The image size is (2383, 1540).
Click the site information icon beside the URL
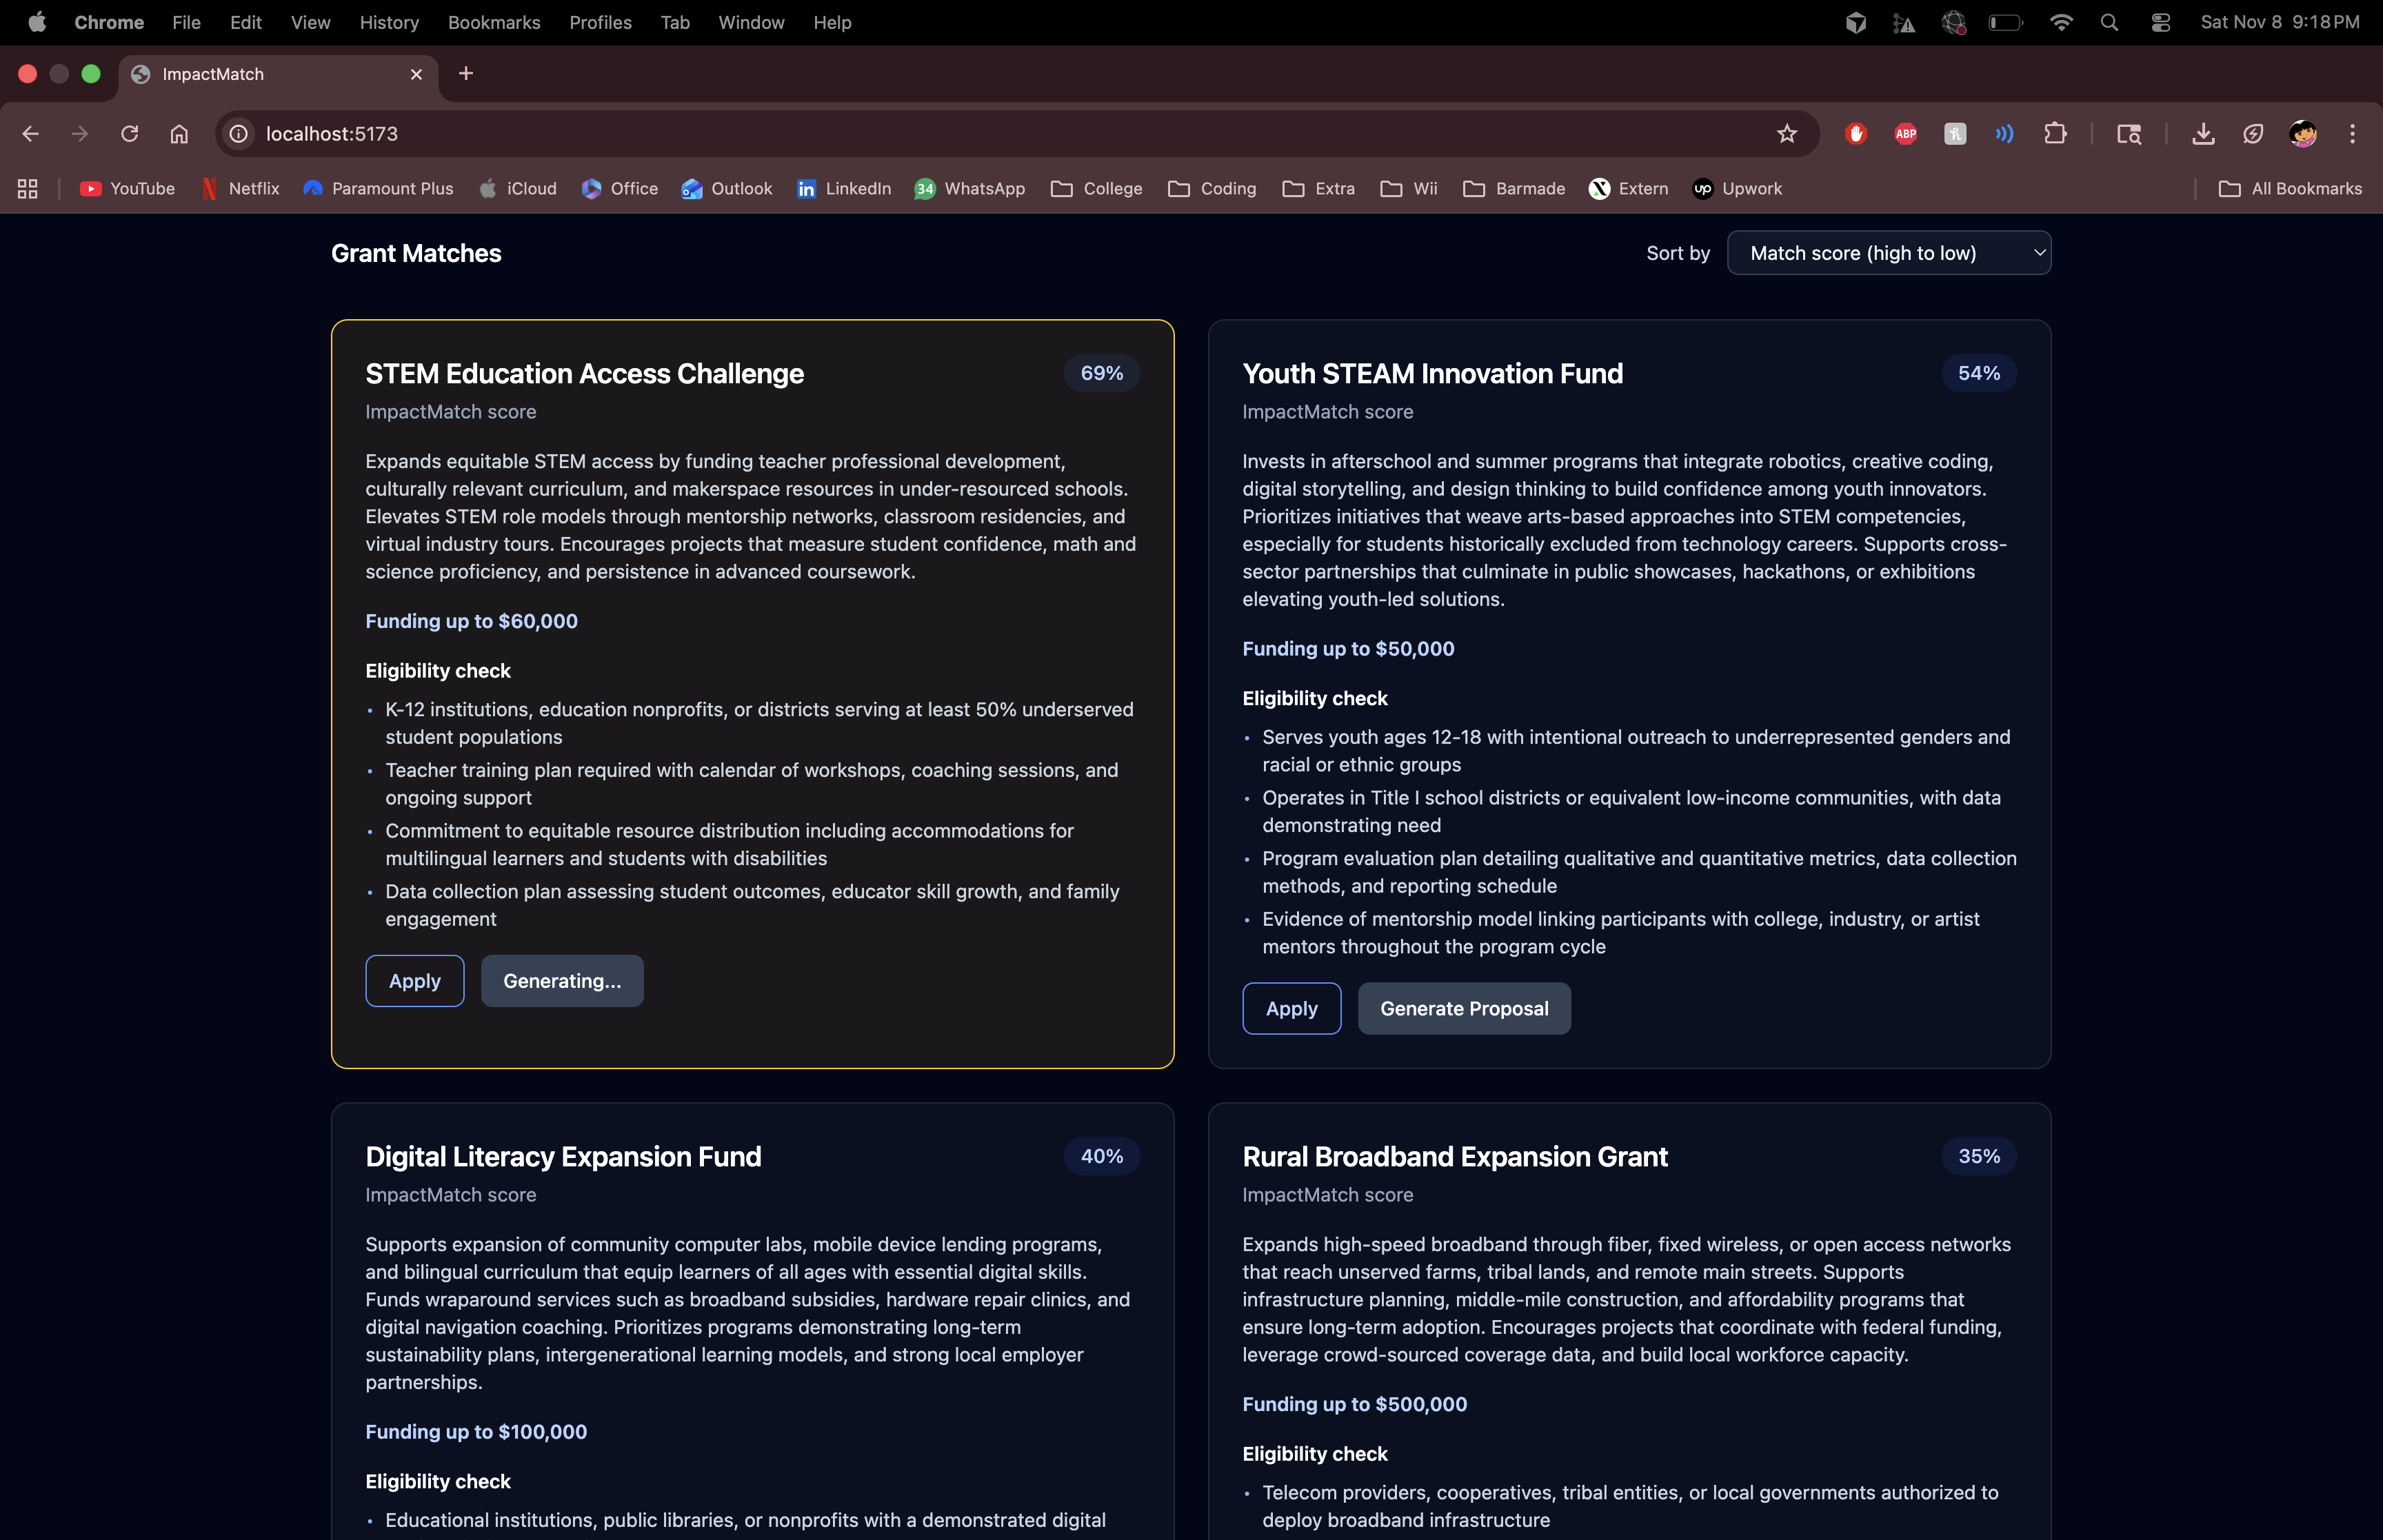pos(239,134)
